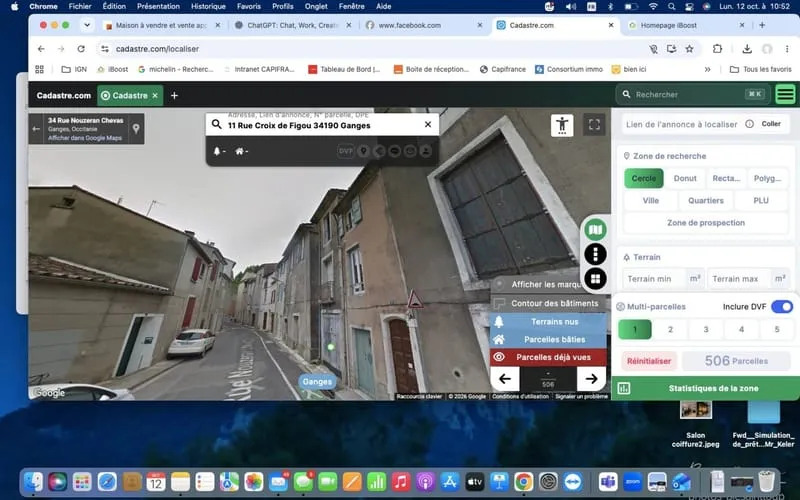Click the person icon in dark toolbar
800x500 pixels.
pos(426,151)
